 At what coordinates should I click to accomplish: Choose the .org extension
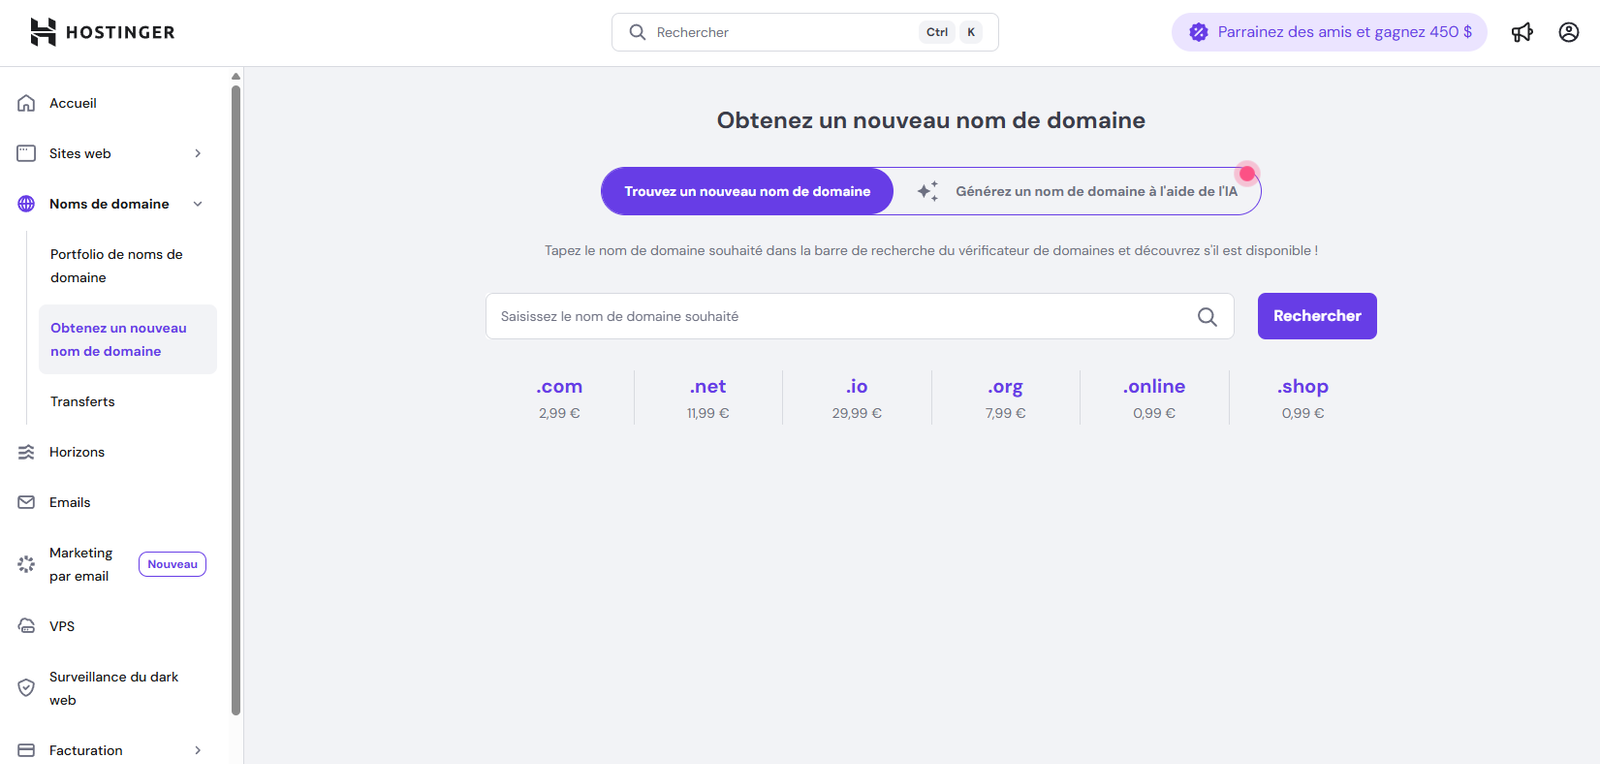1005,386
